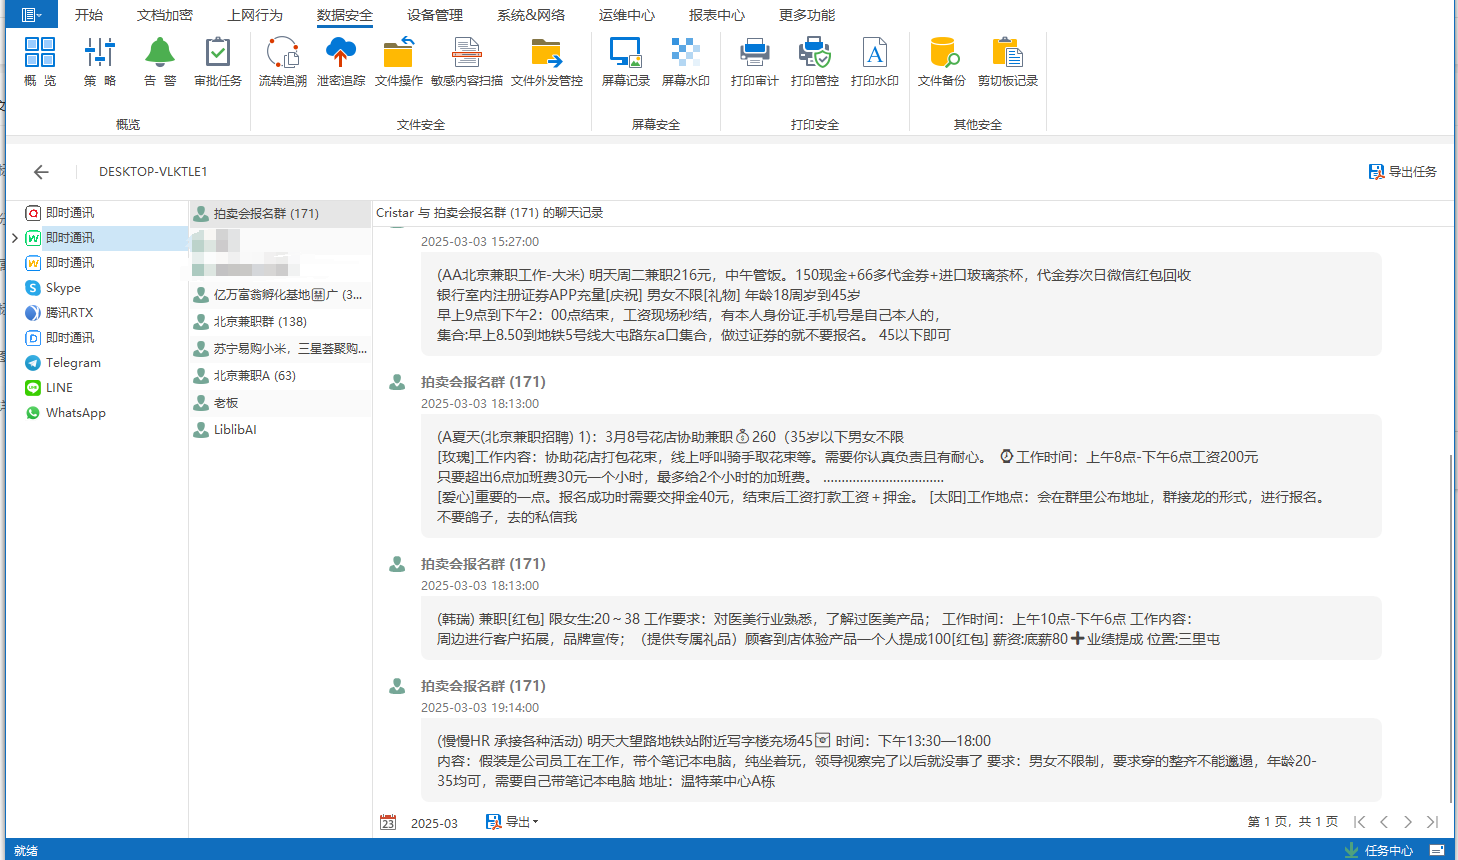1458x860 pixels.
Task: Go back using the left arrow
Action: [x=41, y=172]
